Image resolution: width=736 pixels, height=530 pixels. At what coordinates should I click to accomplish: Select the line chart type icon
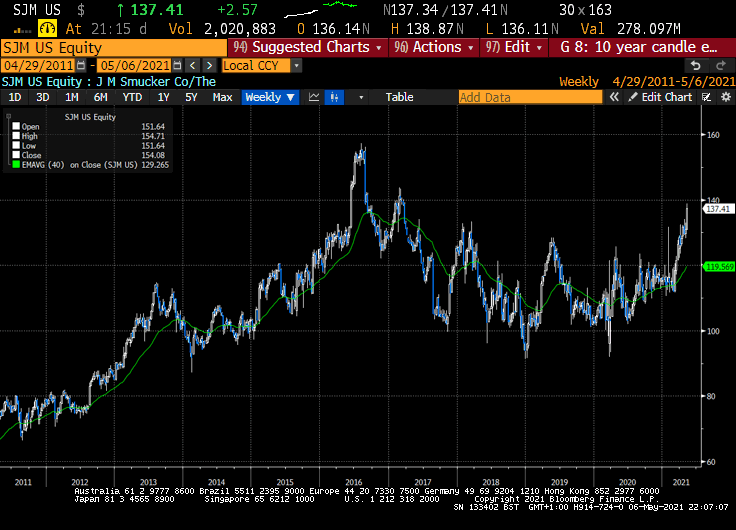[314, 97]
